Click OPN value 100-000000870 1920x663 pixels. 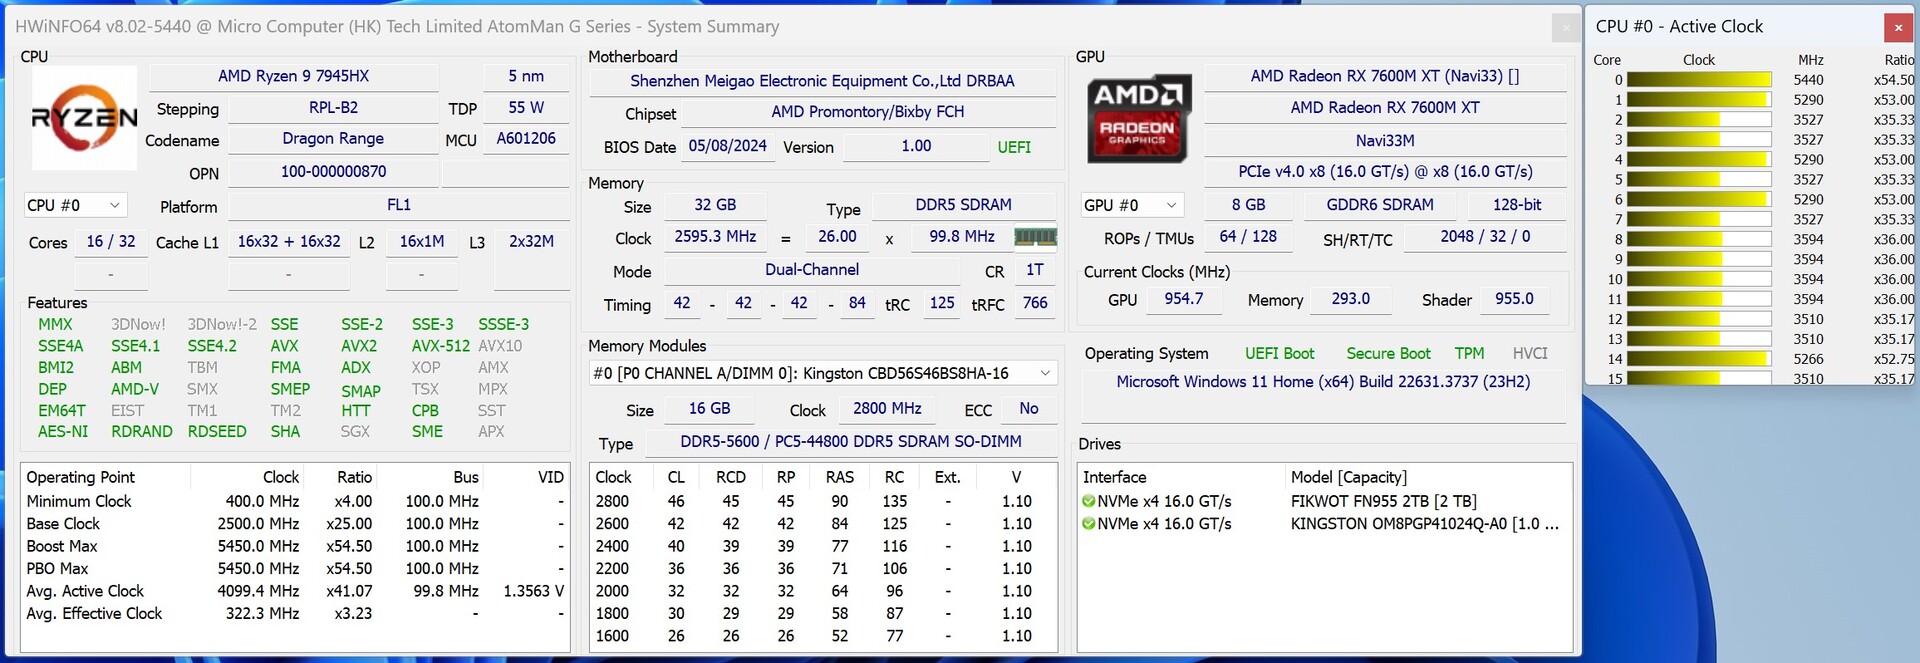pyautogui.click(x=333, y=172)
